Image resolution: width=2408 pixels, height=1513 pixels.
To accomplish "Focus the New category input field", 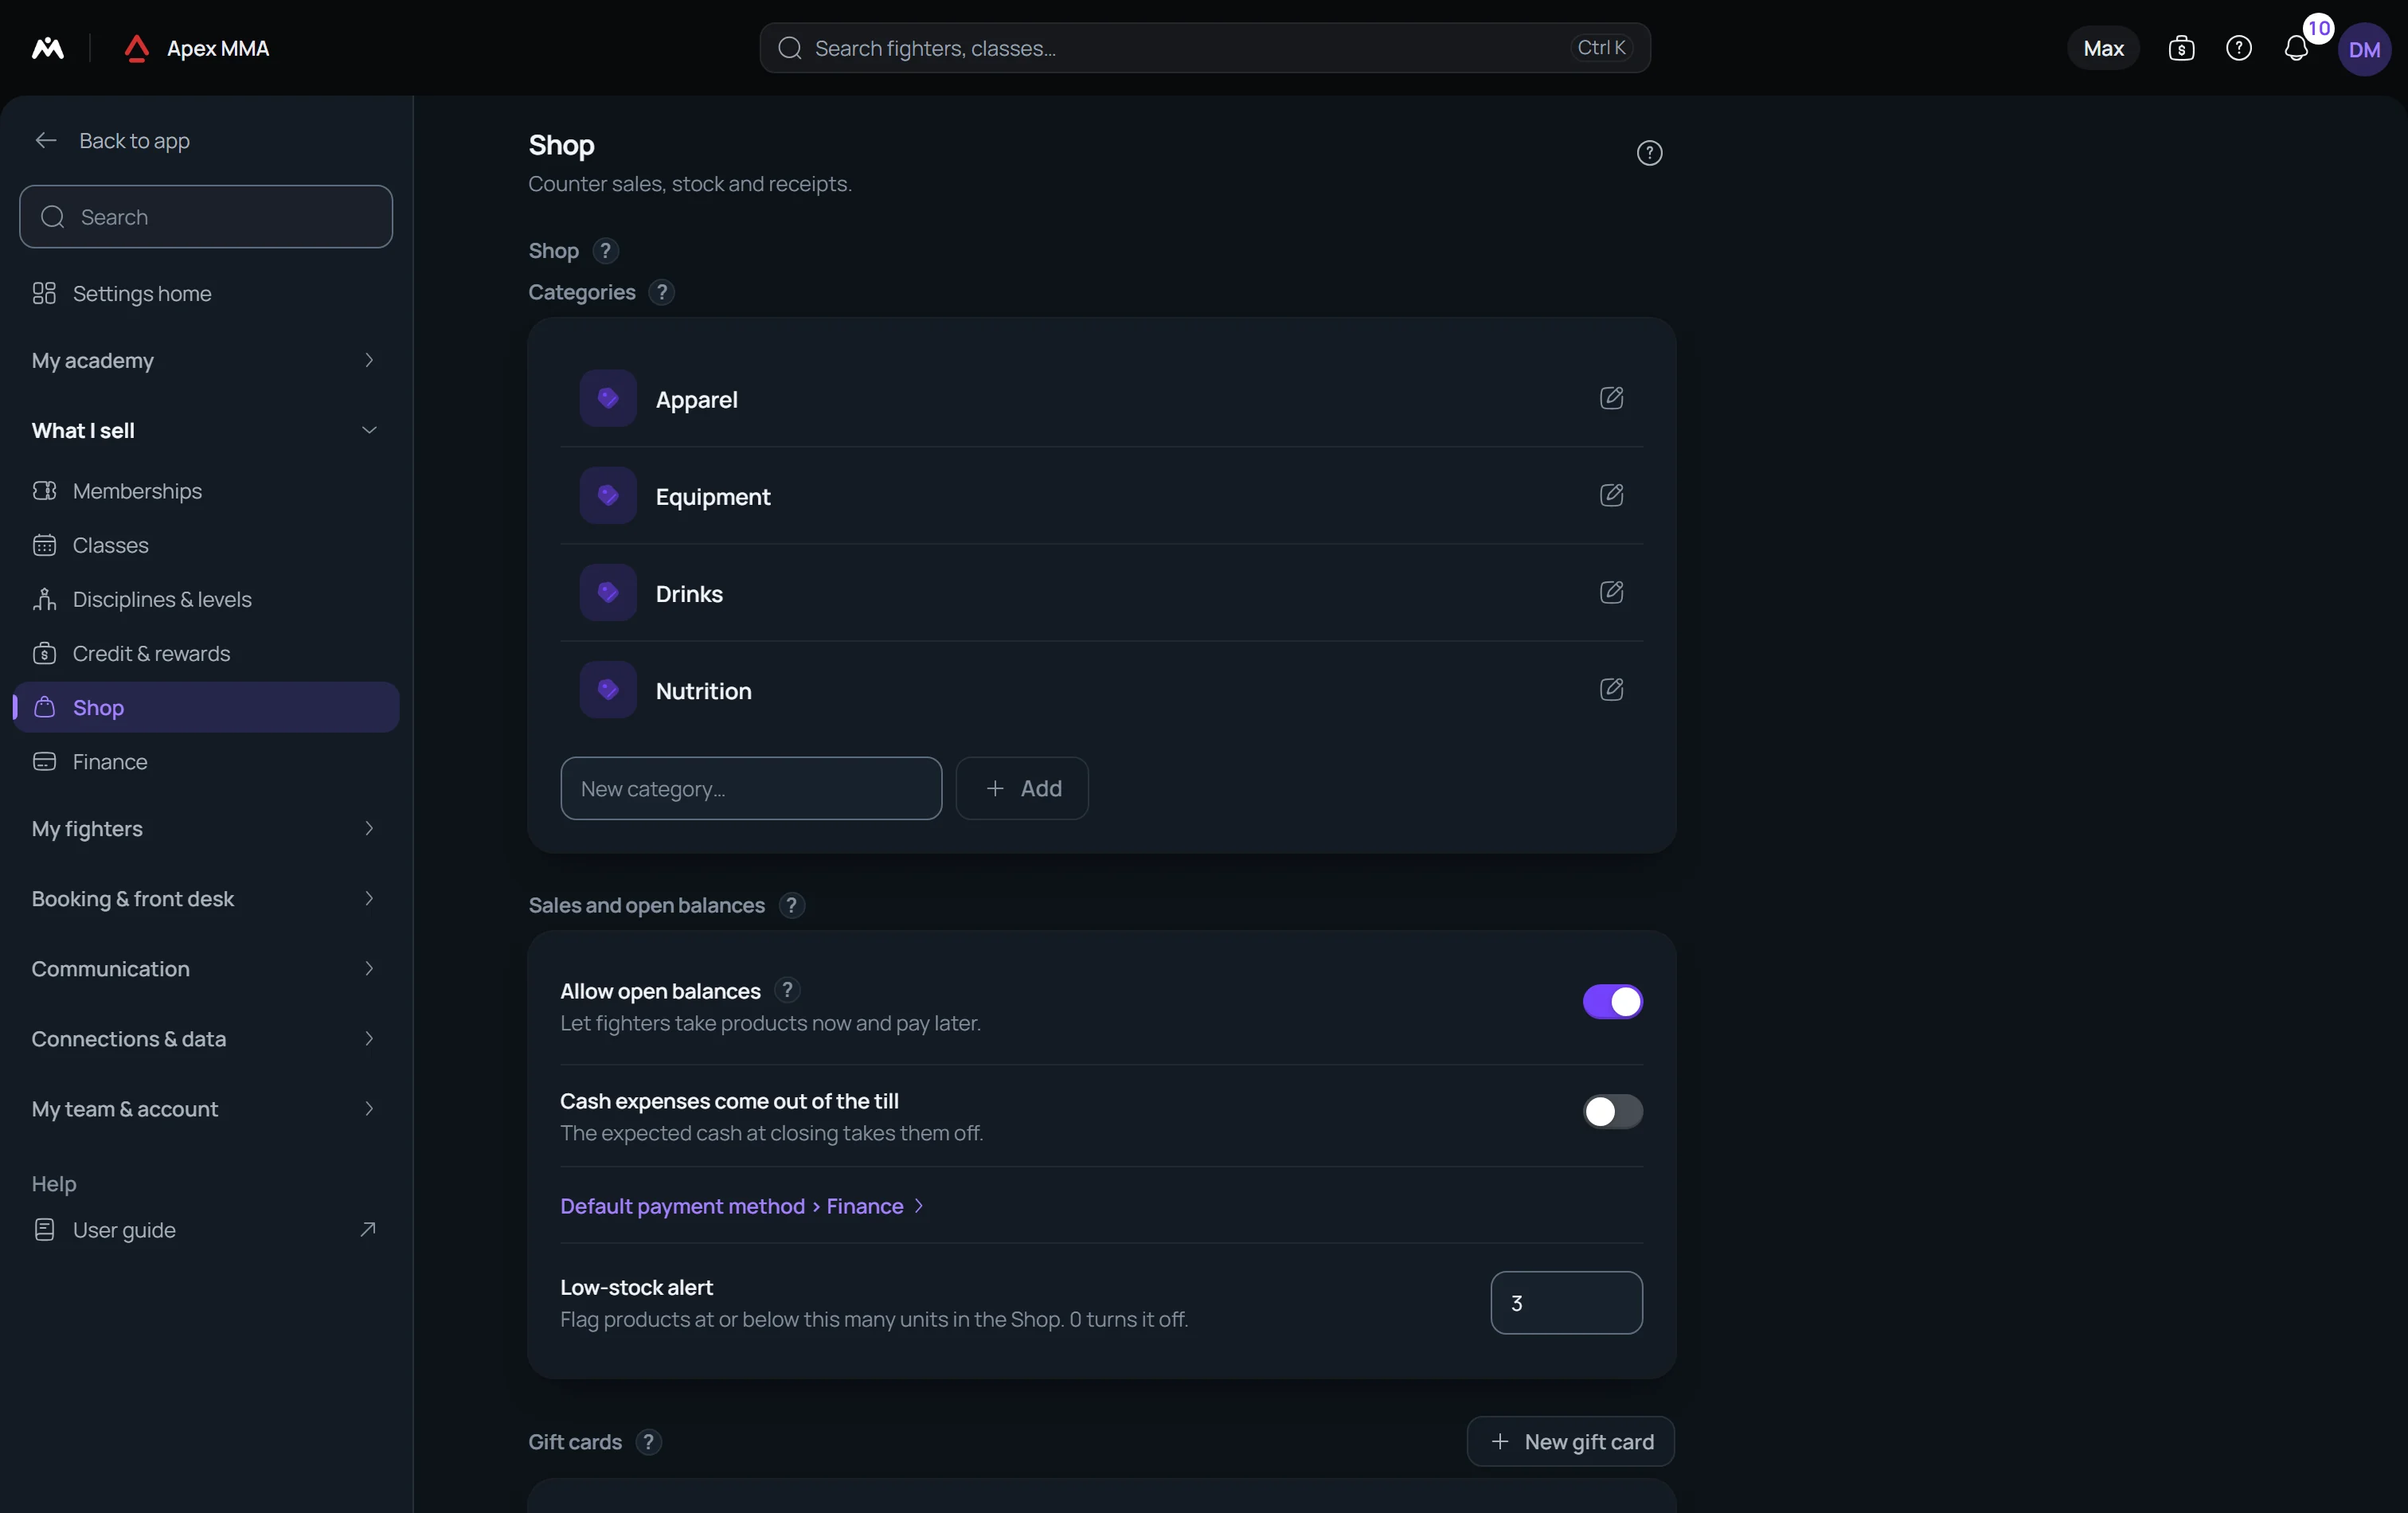I will point(751,788).
